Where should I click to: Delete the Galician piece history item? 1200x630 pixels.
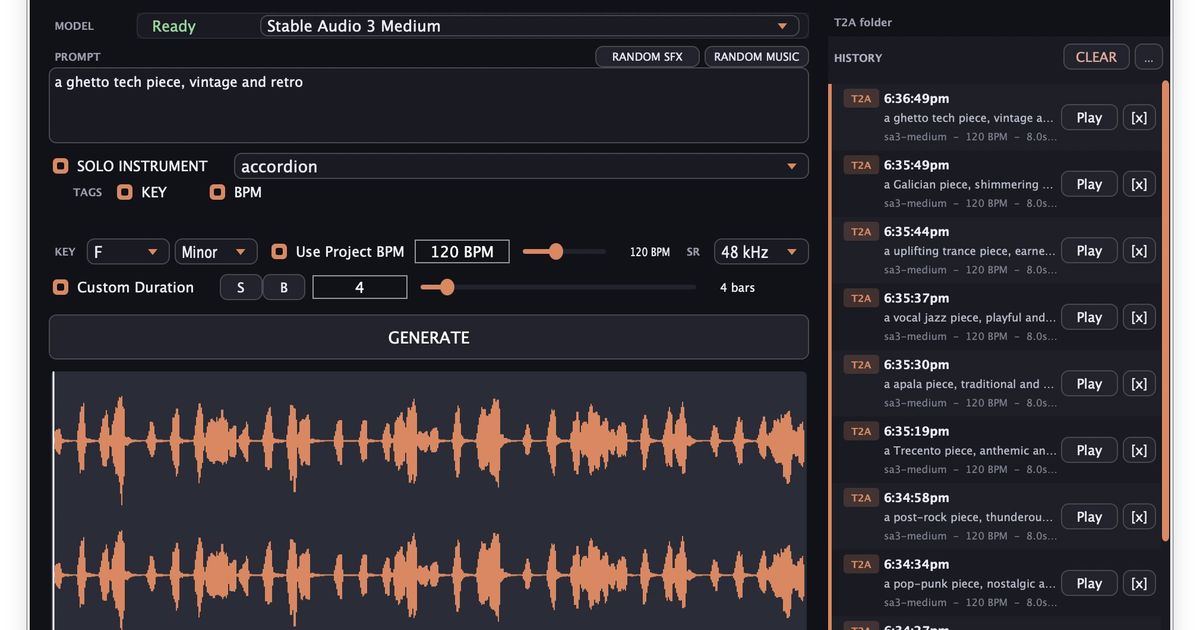(1139, 184)
